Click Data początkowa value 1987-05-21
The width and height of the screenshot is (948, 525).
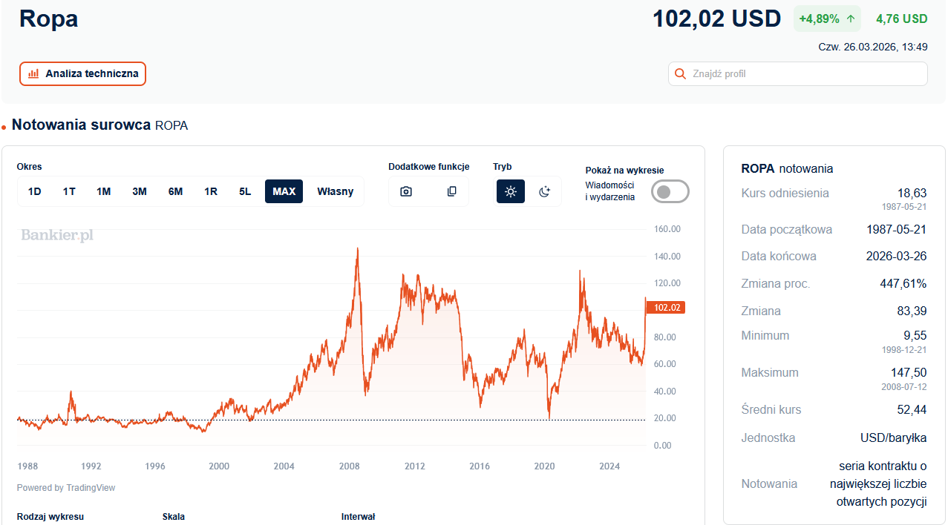coord(896,230)
